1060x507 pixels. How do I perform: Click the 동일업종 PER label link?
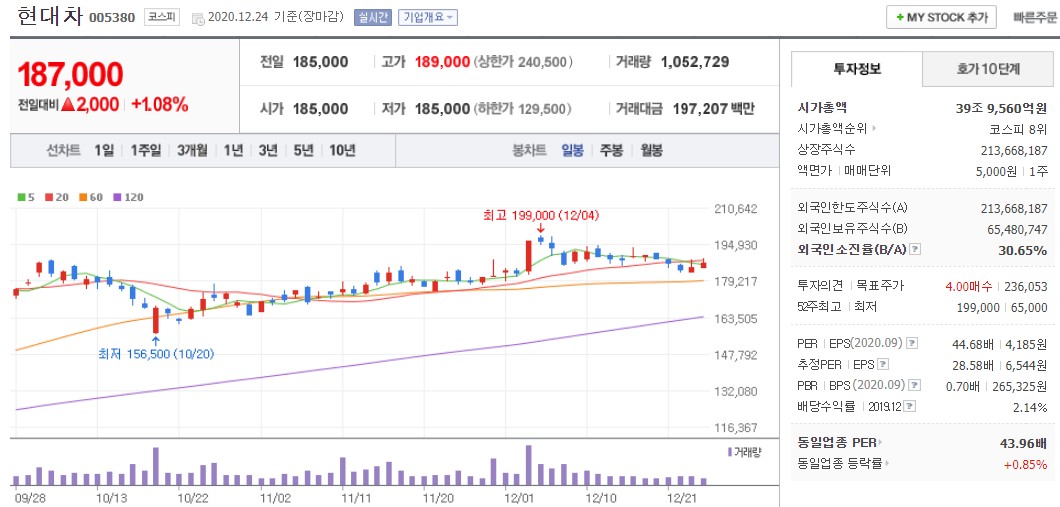pyautogui.click(x=837, y=443)
